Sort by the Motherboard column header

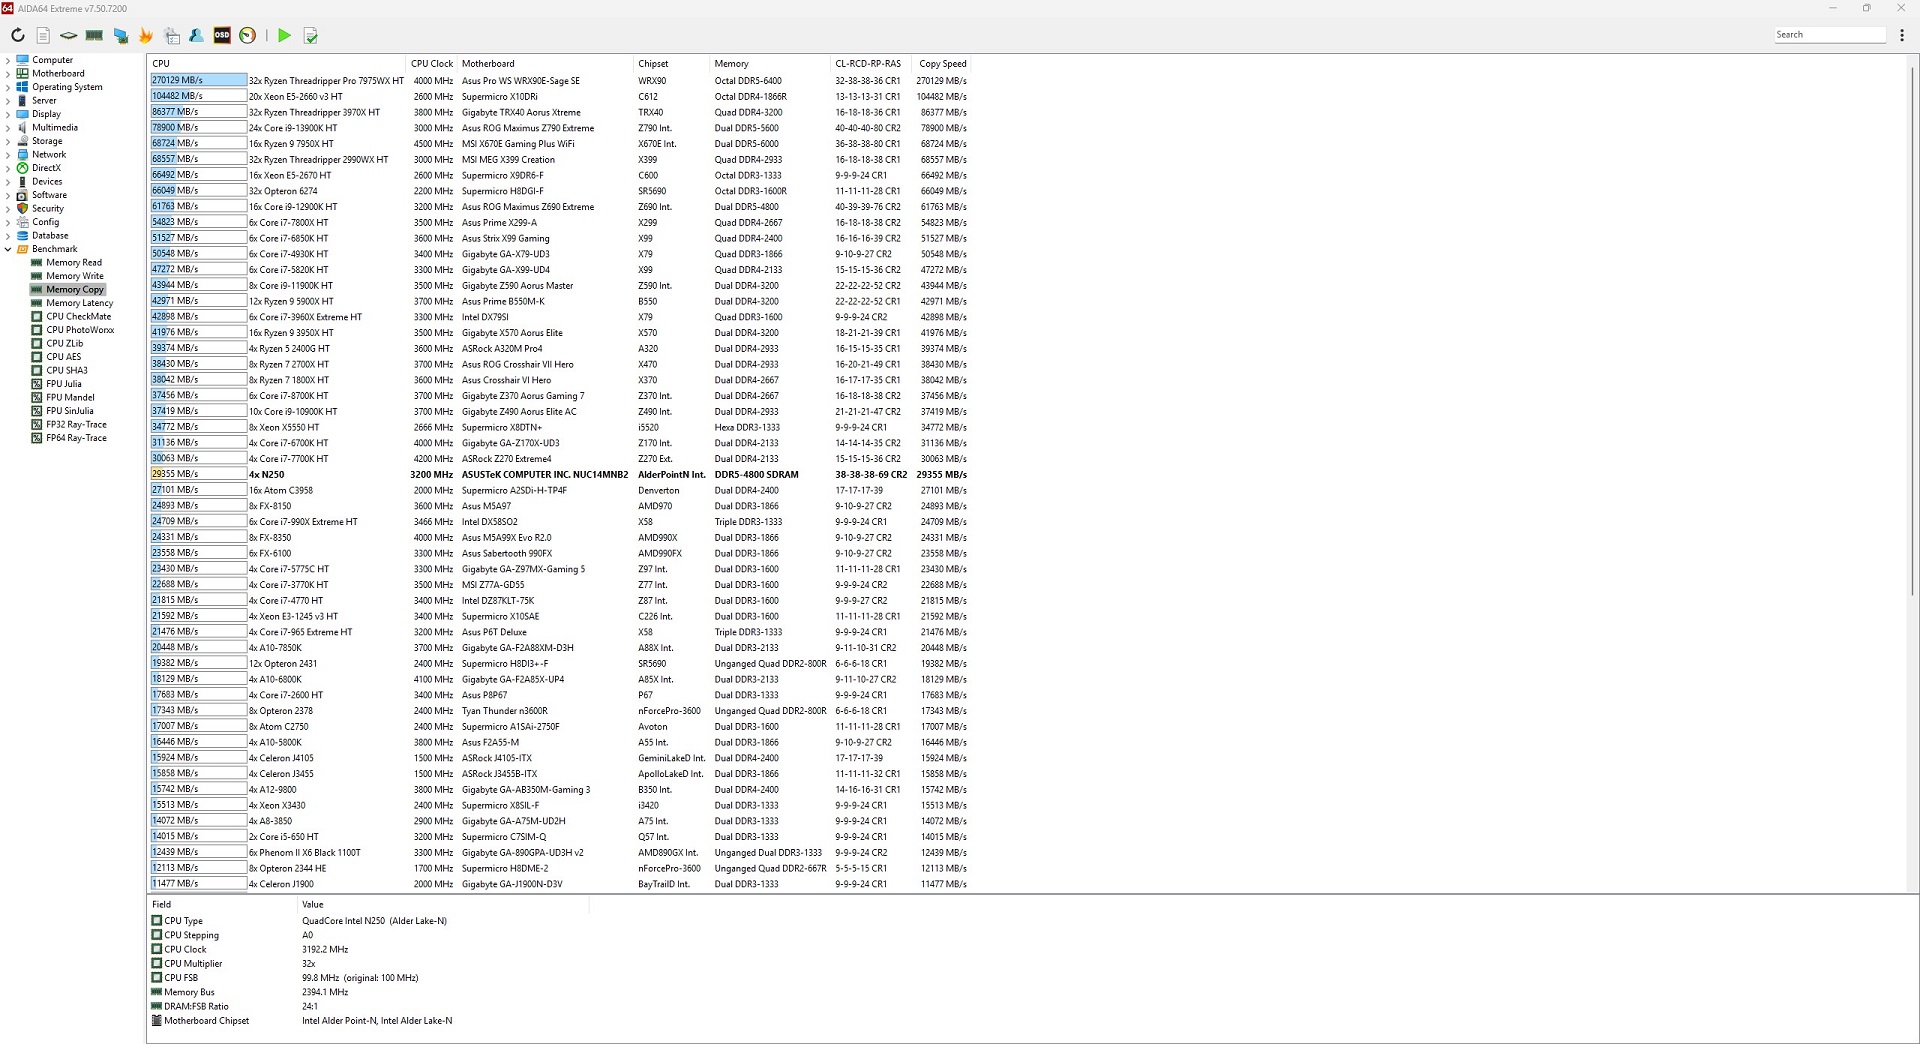[545, 63]
